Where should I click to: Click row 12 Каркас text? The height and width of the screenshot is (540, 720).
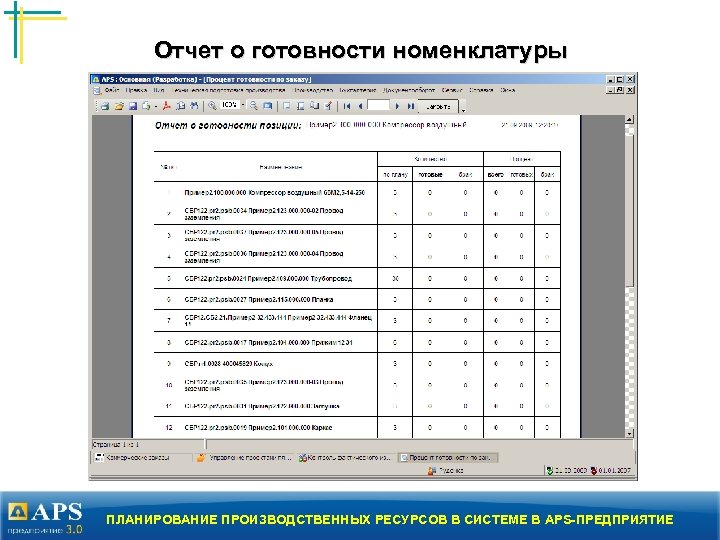pyautogui.click(x=258, y=428)
